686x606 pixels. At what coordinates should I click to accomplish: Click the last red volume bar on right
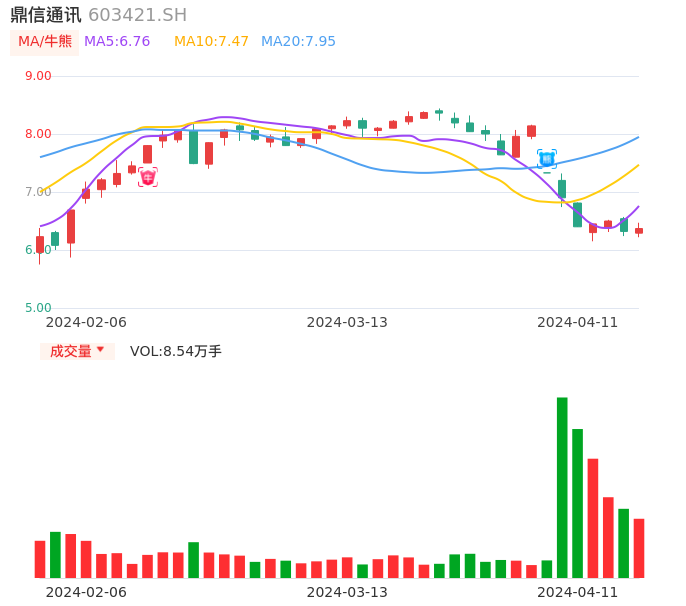[639, 548]
